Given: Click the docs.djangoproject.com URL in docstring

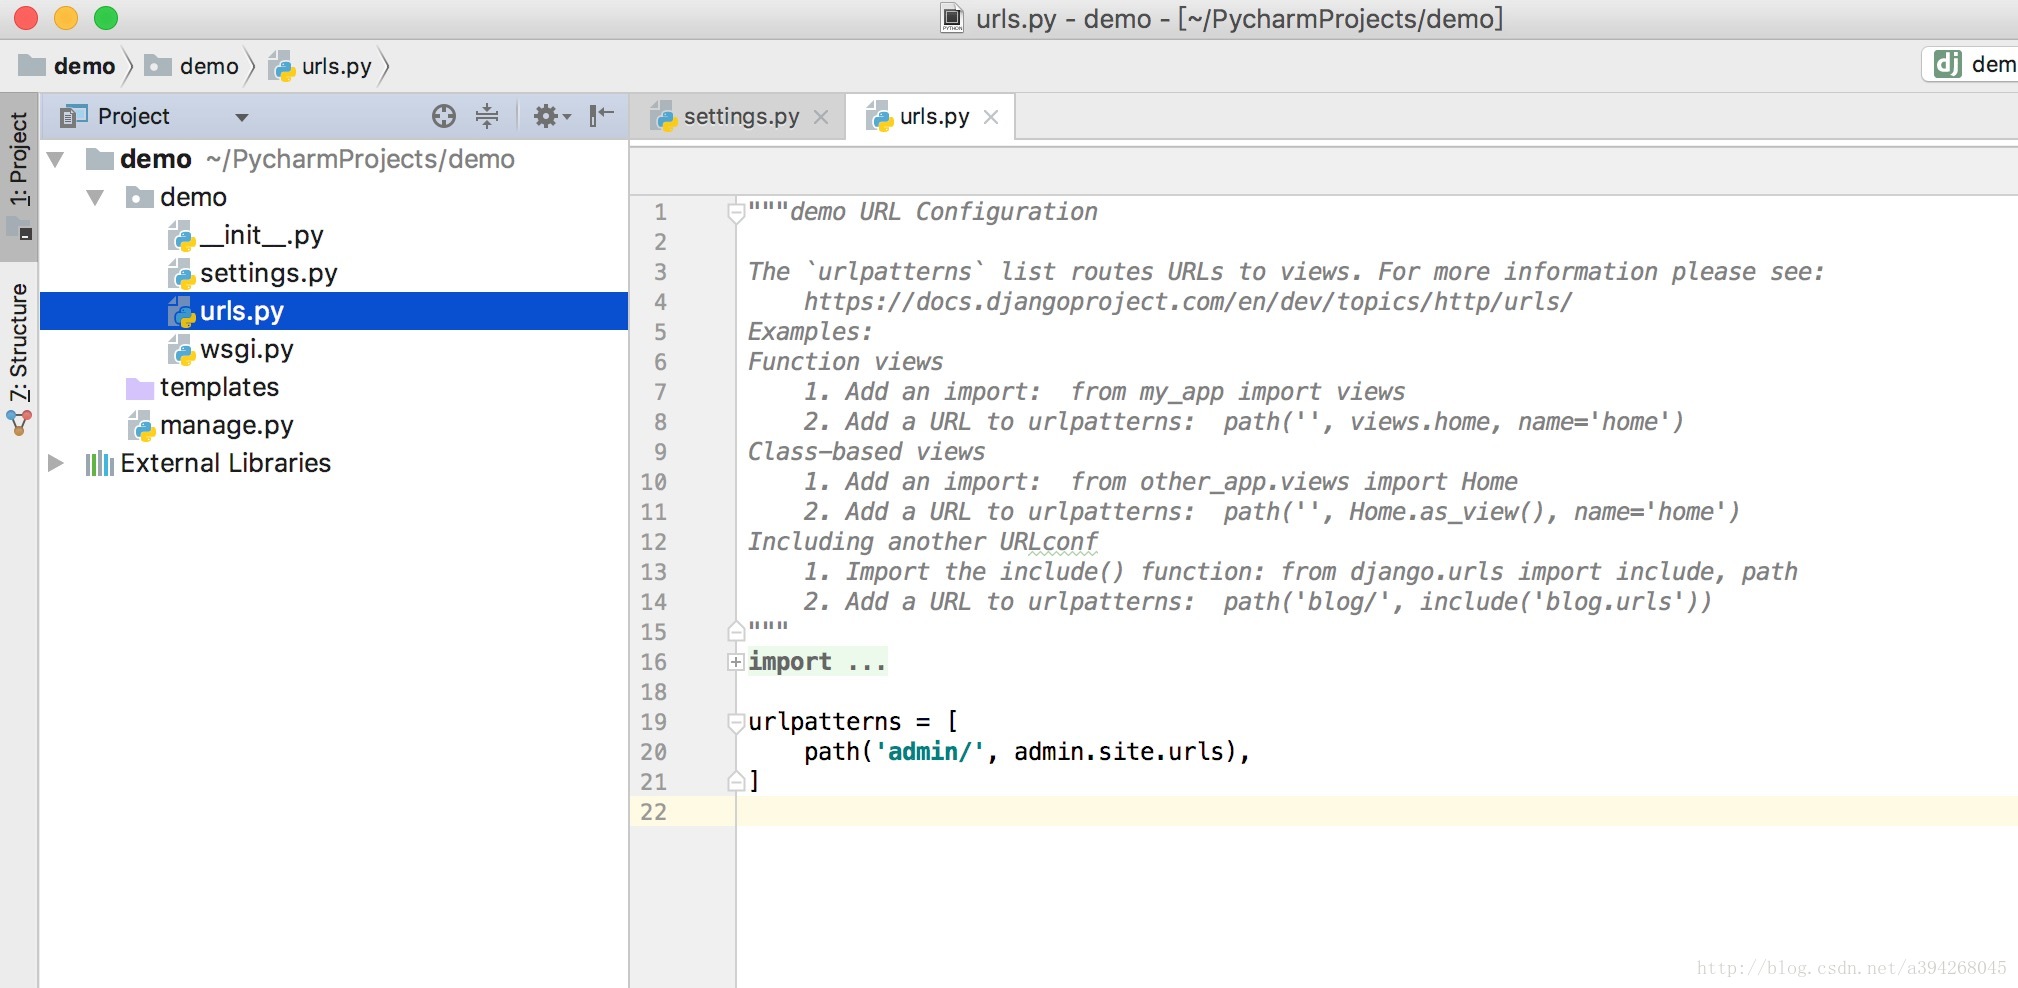Looking at the screenshot, I should [x=1188, y=302].
